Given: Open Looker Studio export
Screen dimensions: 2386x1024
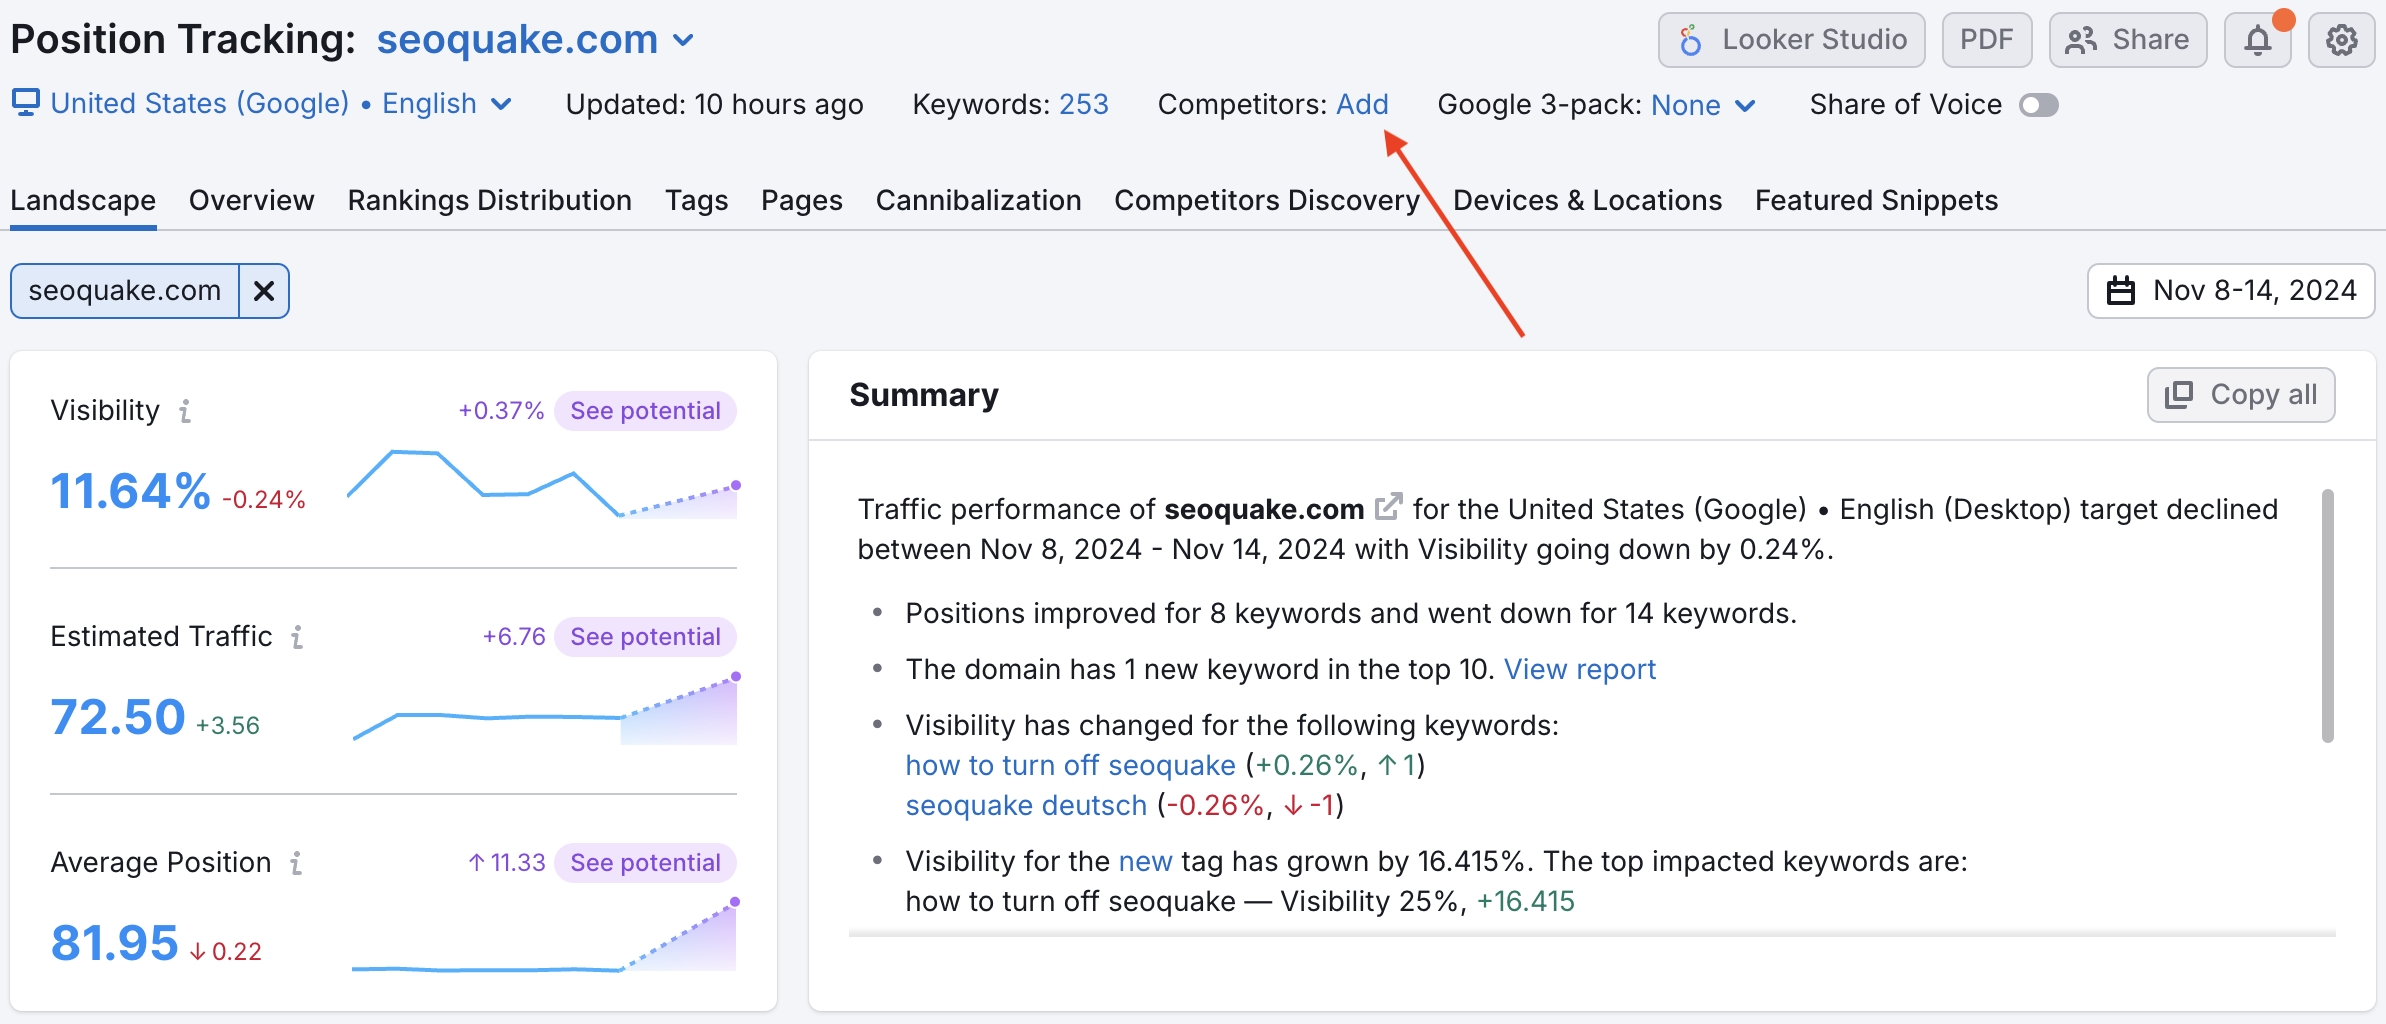Looking at the screenshot, I should tap(1791, 40).
